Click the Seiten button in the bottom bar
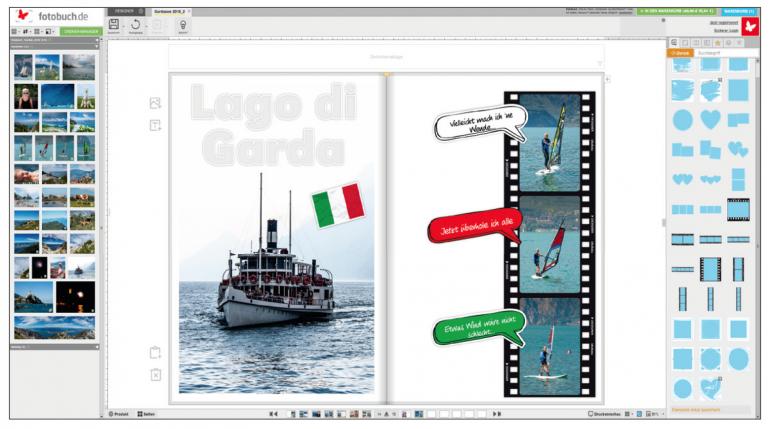The image size is (770, 429). coord(146,414)
